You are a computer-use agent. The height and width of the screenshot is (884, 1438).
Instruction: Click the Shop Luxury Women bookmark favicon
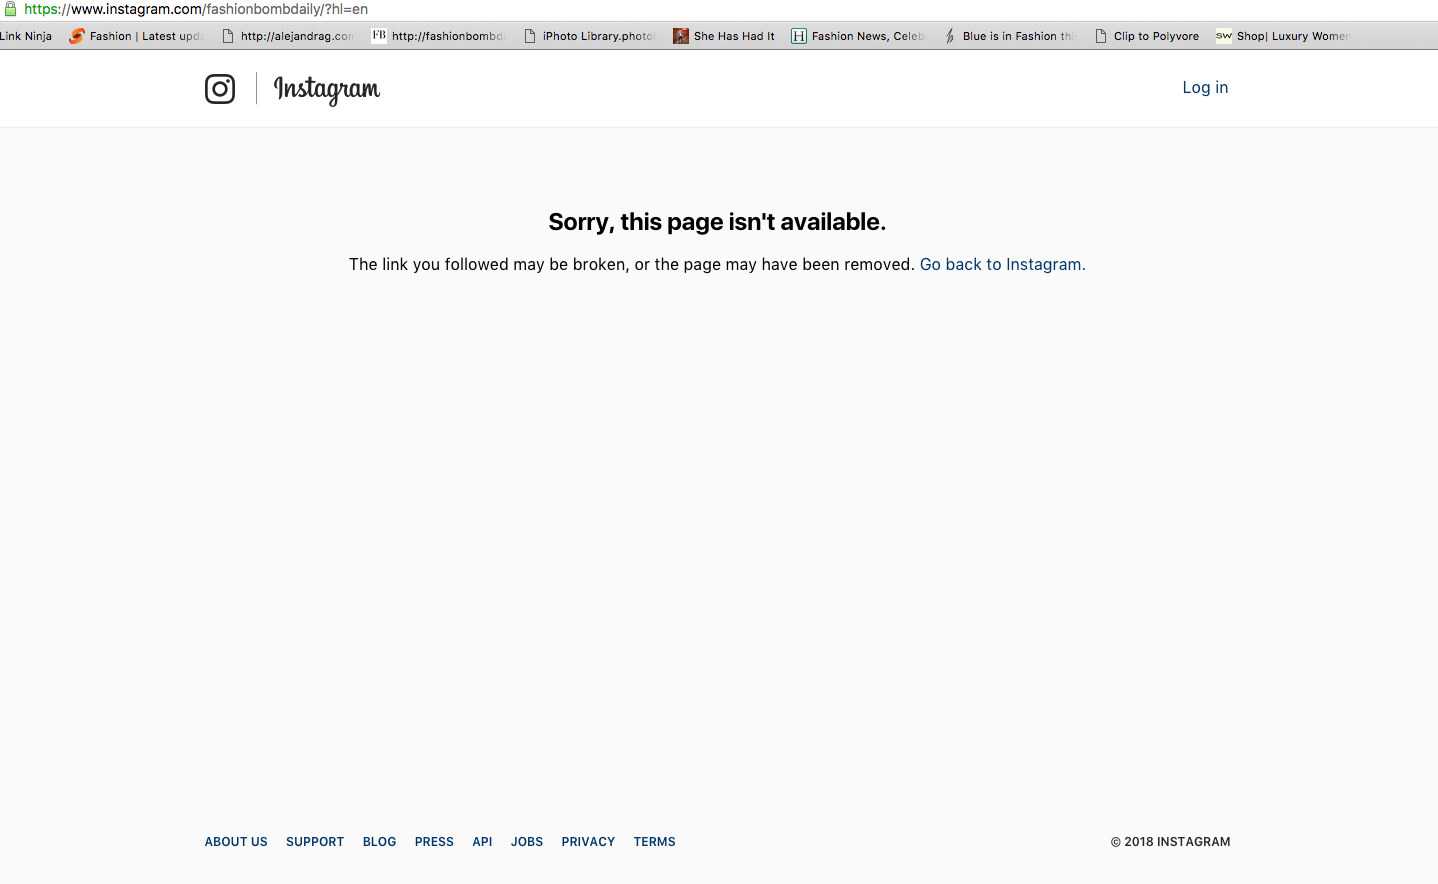point(1224,36)
